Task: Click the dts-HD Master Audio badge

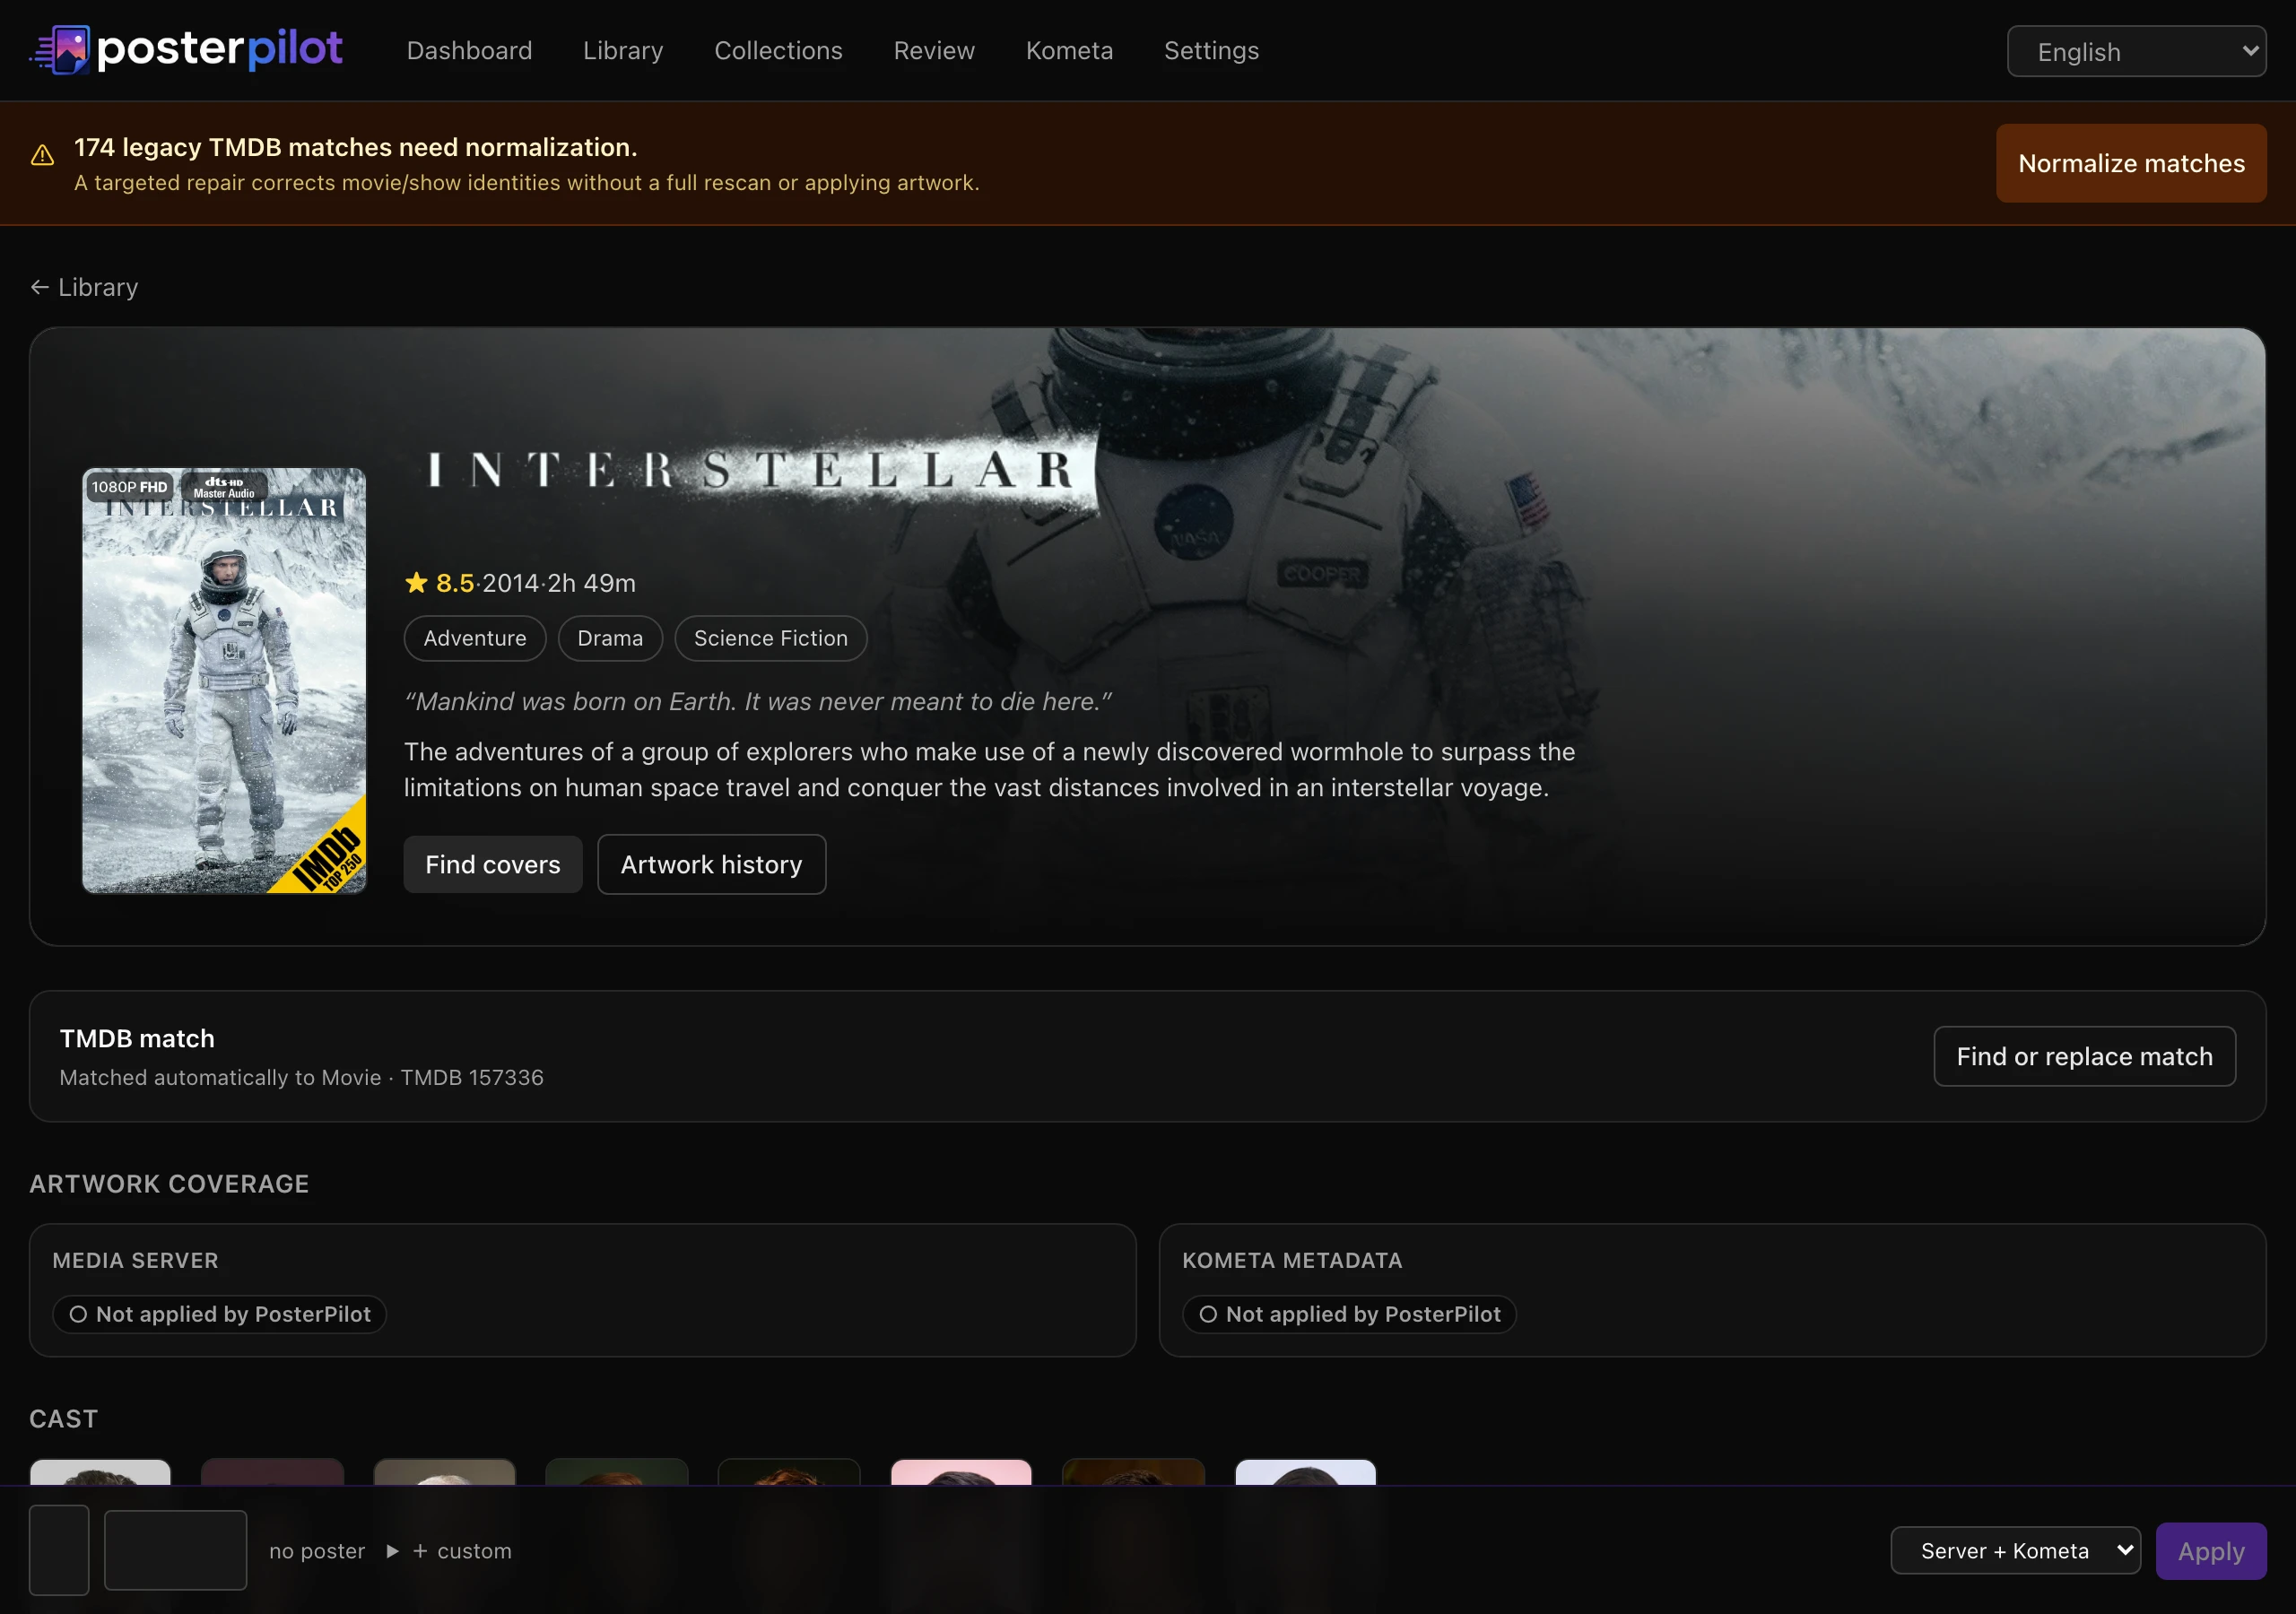Action: [x=224, y=487]
